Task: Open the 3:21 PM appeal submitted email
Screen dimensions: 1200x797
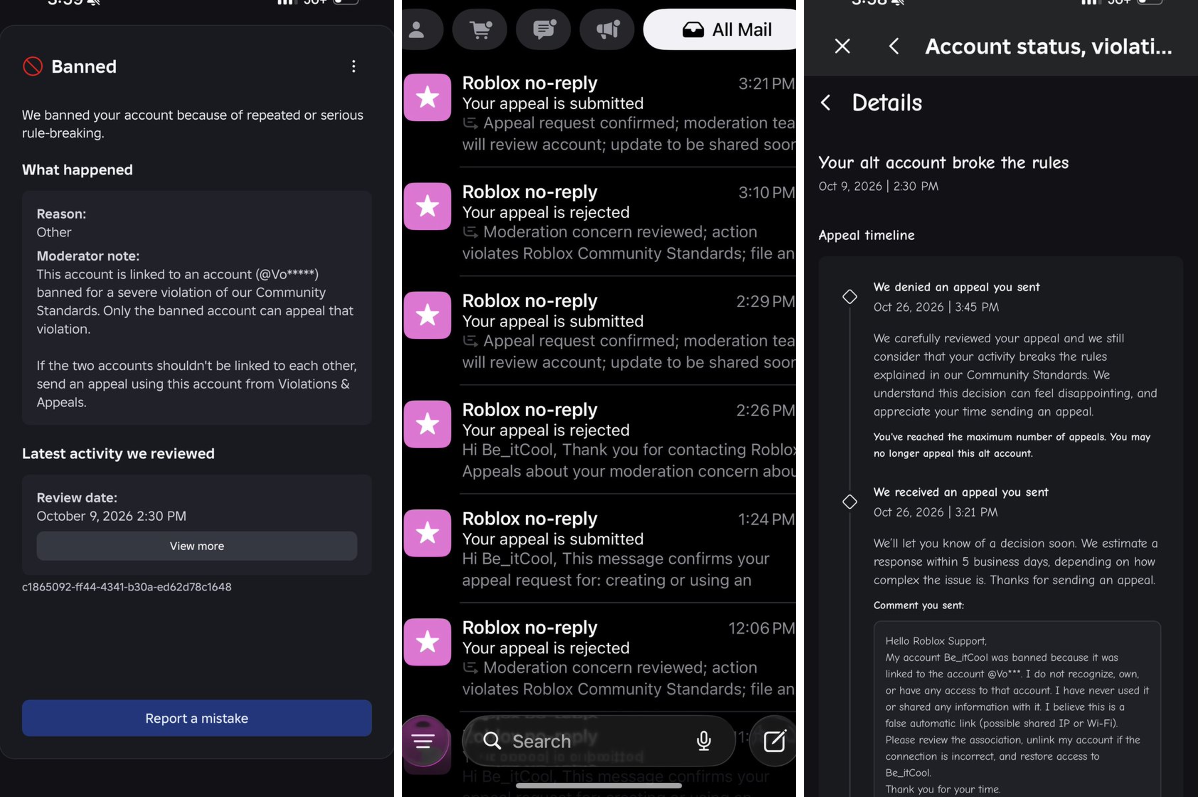Action: click(600, 113)
